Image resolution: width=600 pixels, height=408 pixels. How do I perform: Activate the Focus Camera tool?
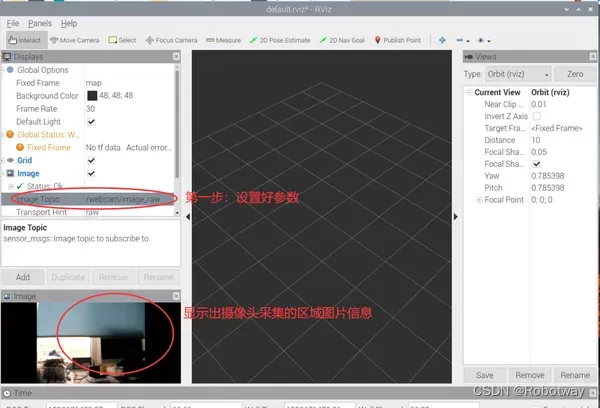tap(171, 40)
